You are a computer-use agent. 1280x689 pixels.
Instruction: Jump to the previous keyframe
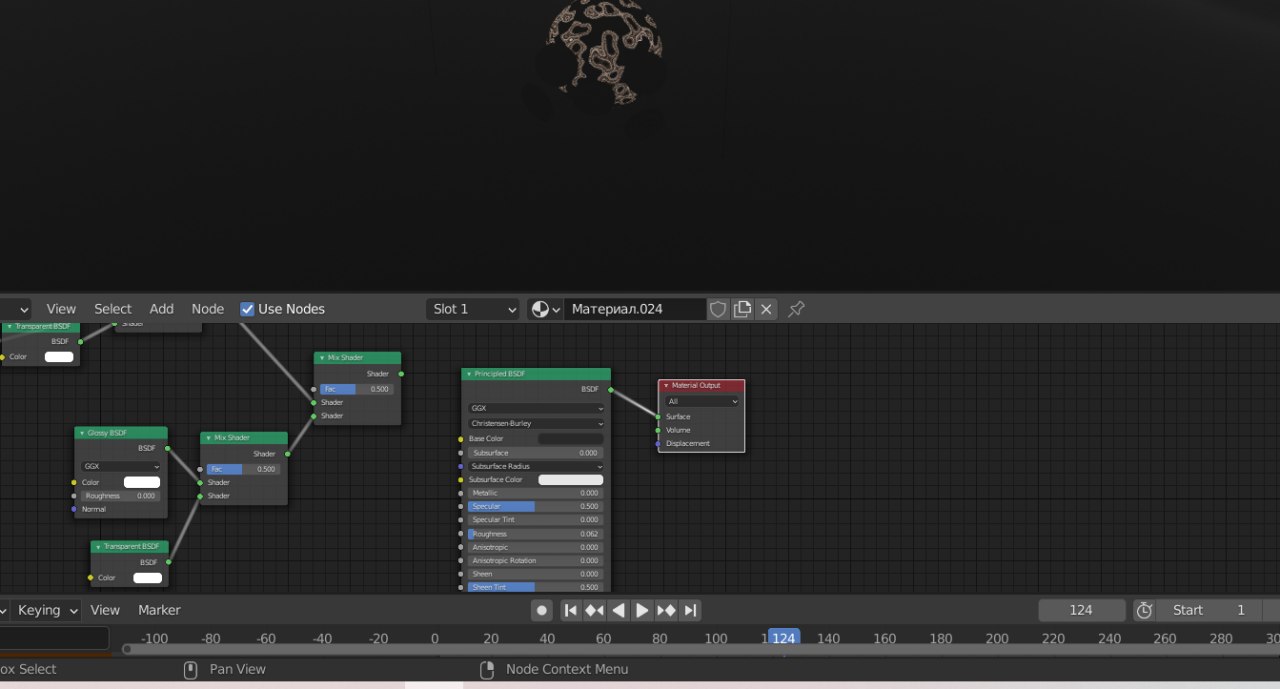pos(595,610)
